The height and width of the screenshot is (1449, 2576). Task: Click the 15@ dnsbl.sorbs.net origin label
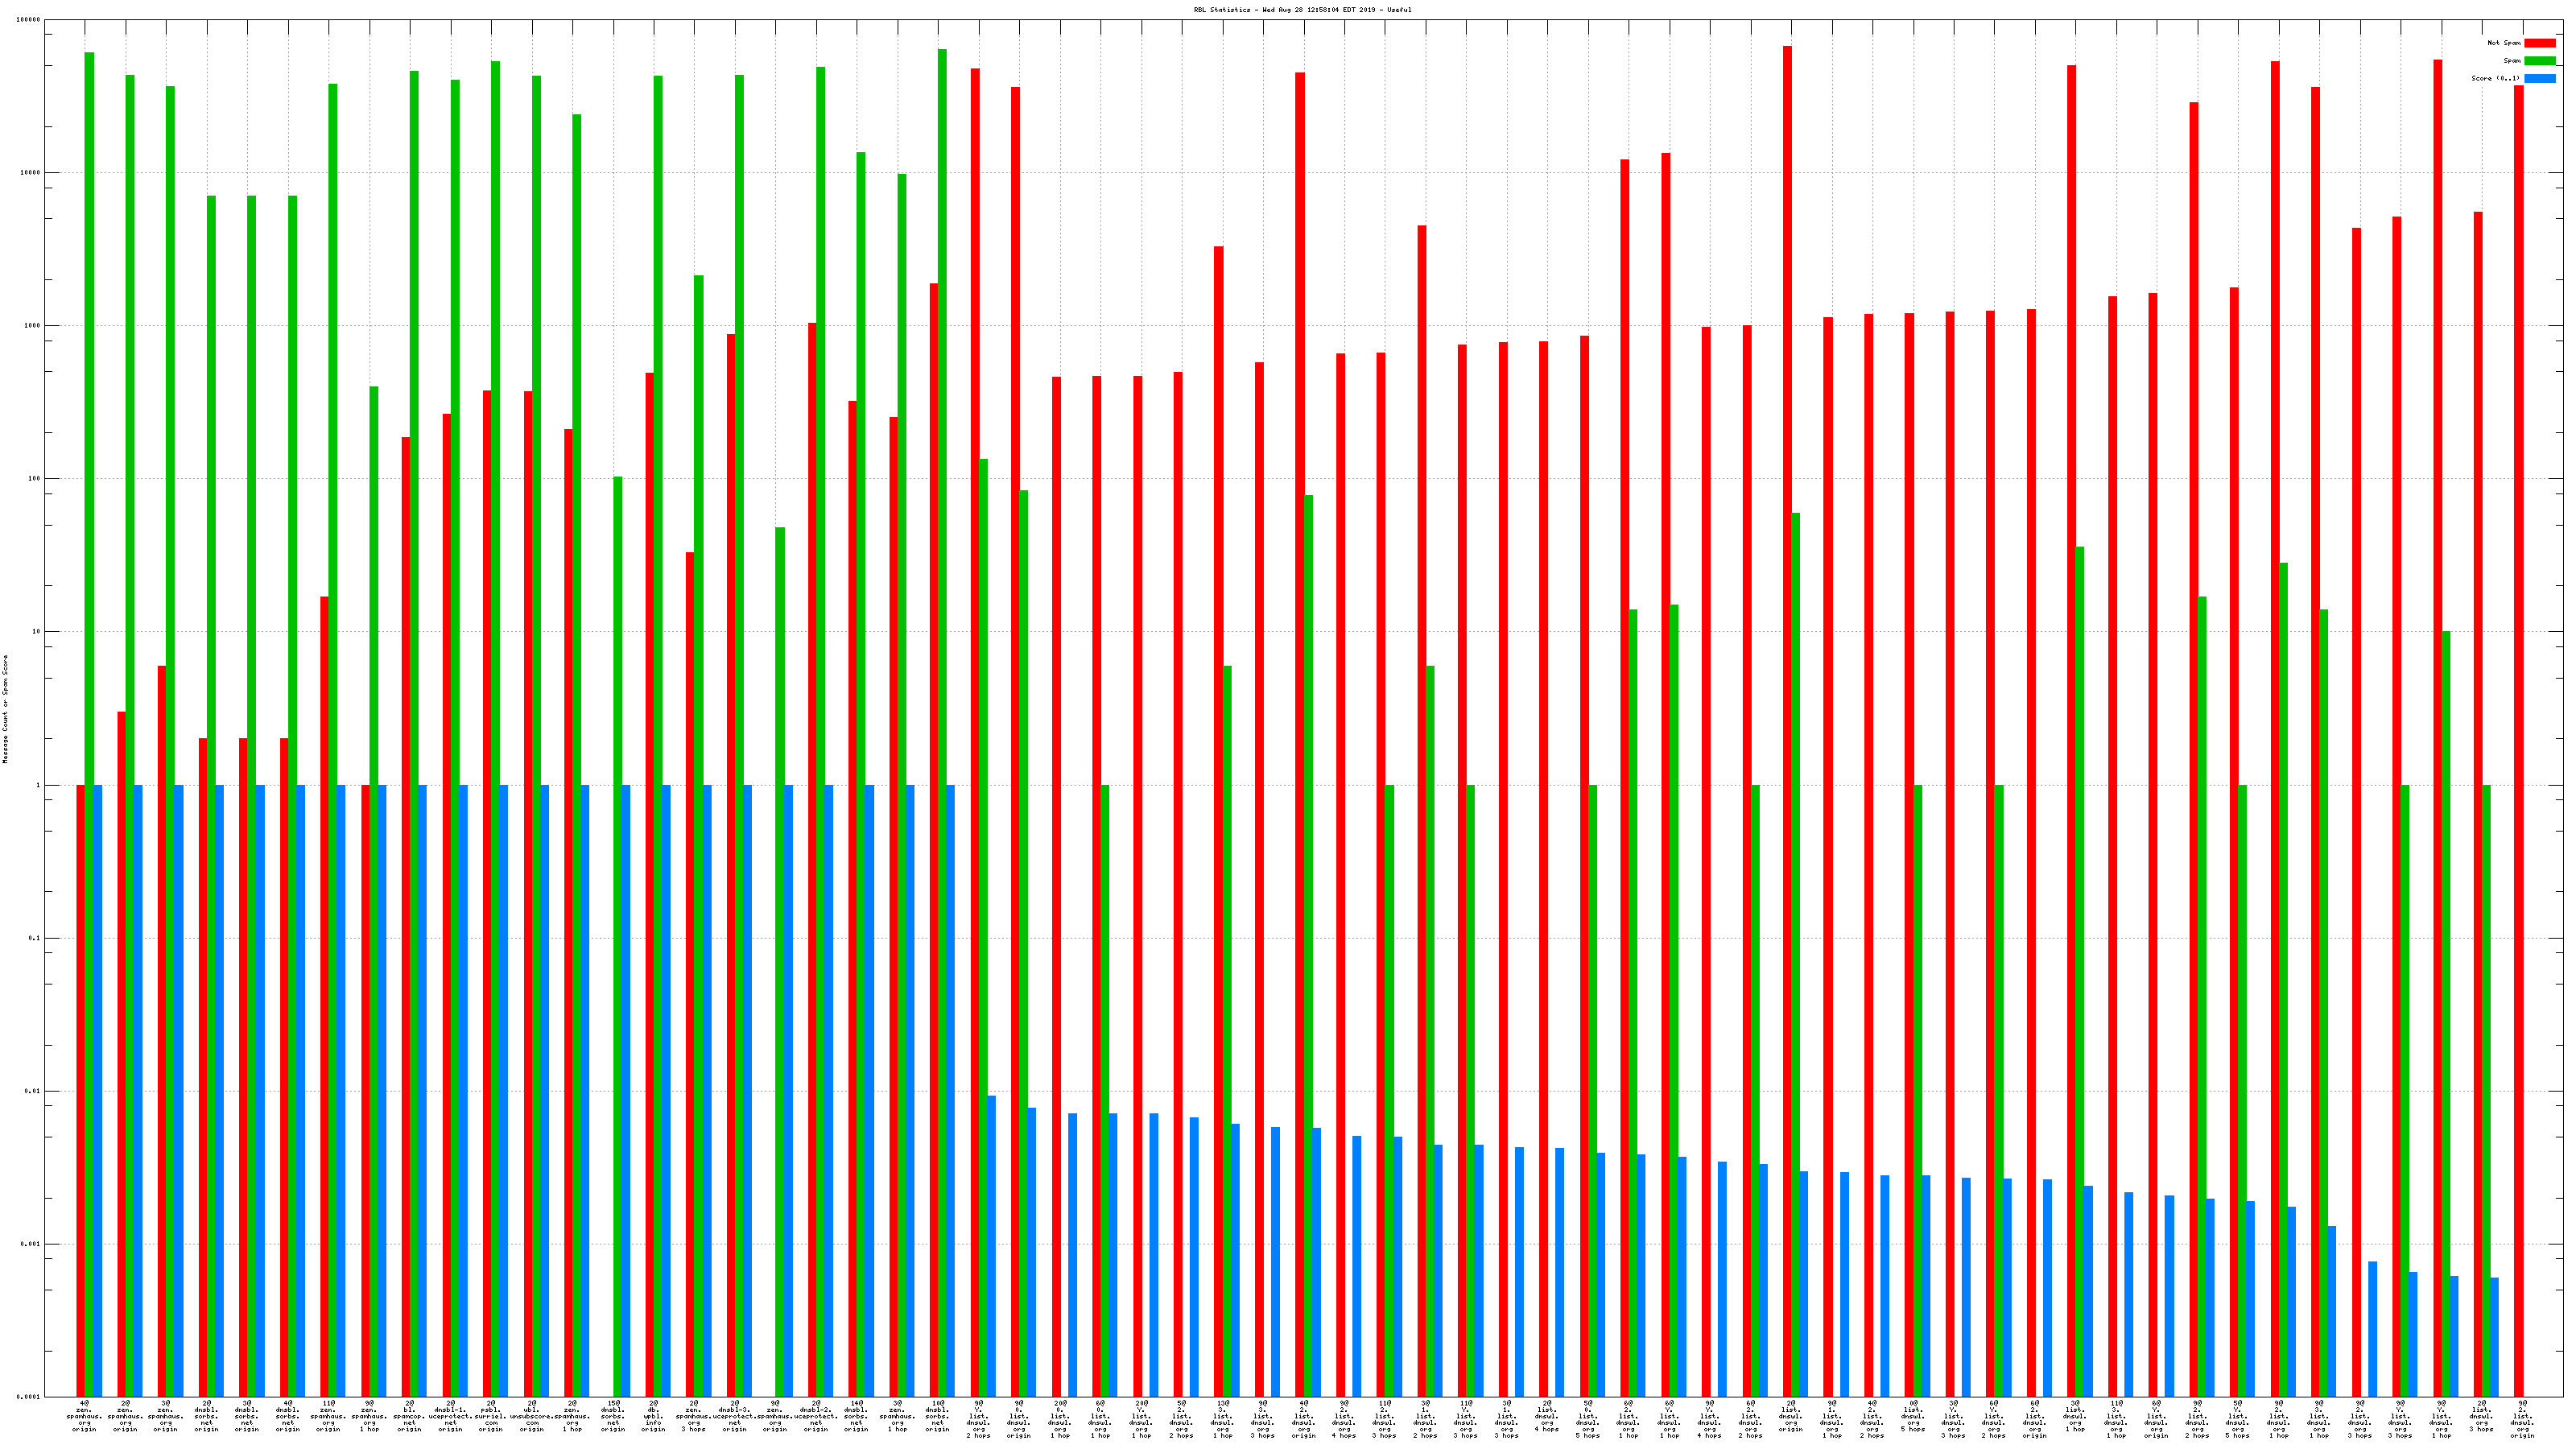[613, 1416]
